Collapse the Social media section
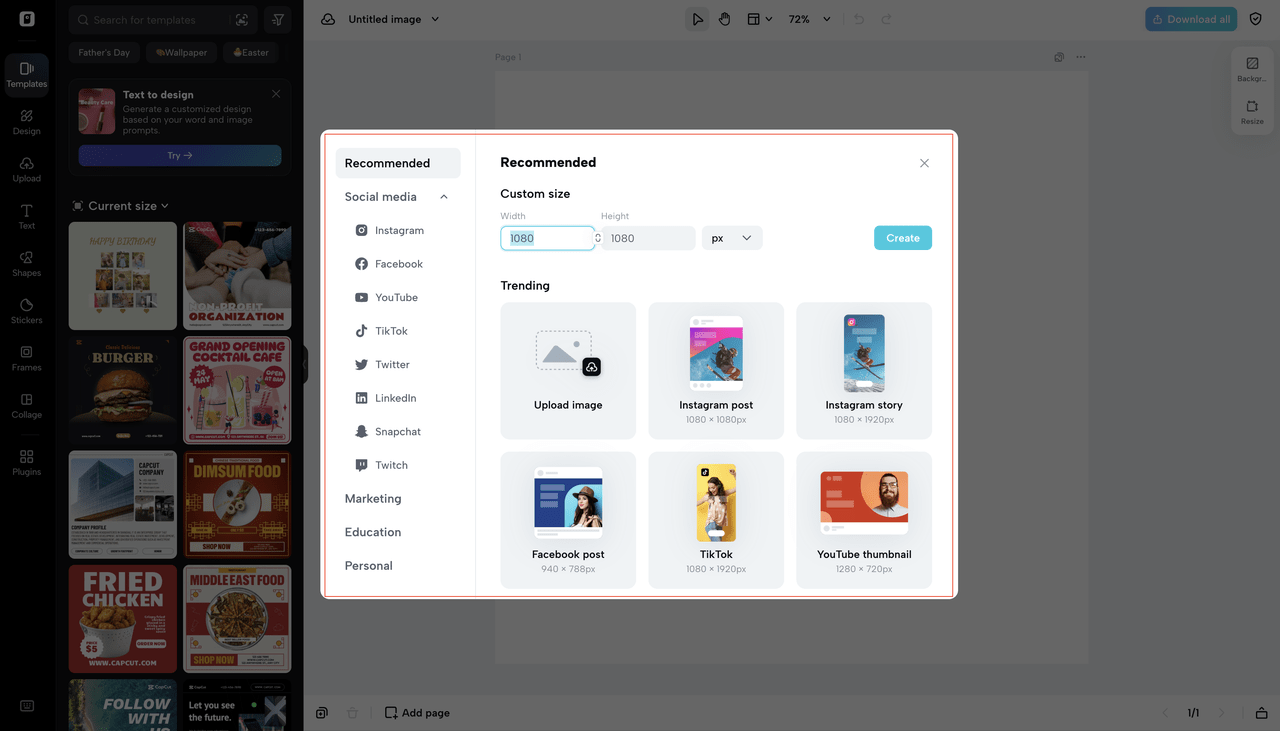The width and height of the screenshot is (1280, 731). point(444,197)
